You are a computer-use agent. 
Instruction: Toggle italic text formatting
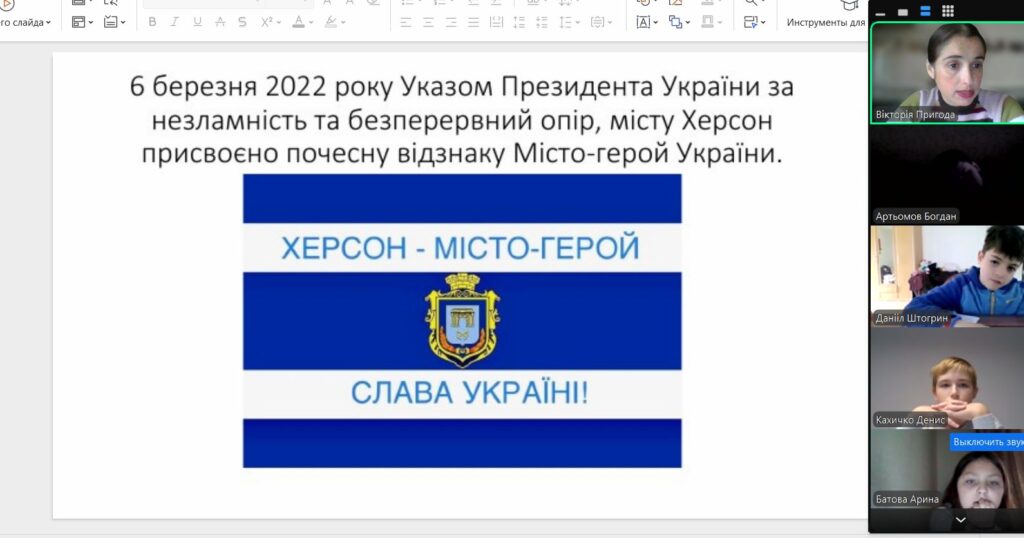pos(174,22)
